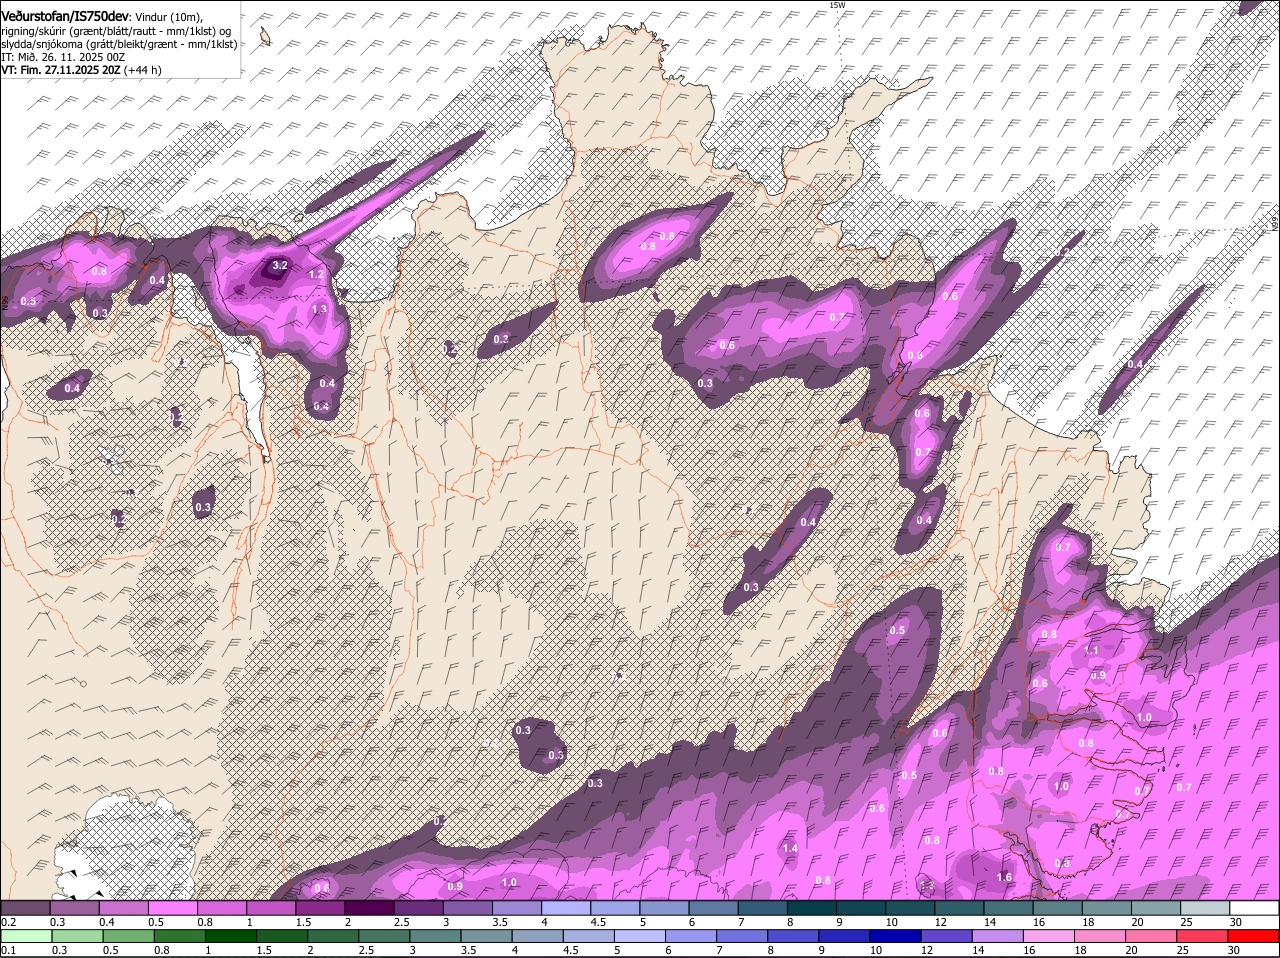
Task: Pick the first upper-legend swatch labeled 0.2
Action: [x=25, y=908]
